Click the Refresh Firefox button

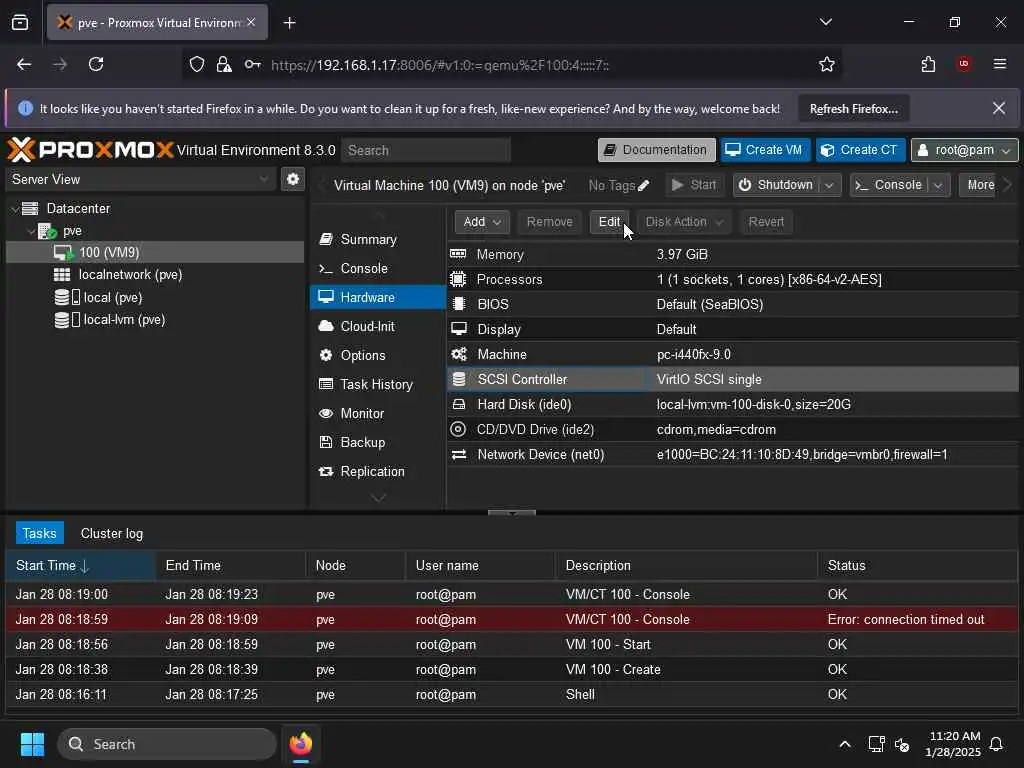854,109
